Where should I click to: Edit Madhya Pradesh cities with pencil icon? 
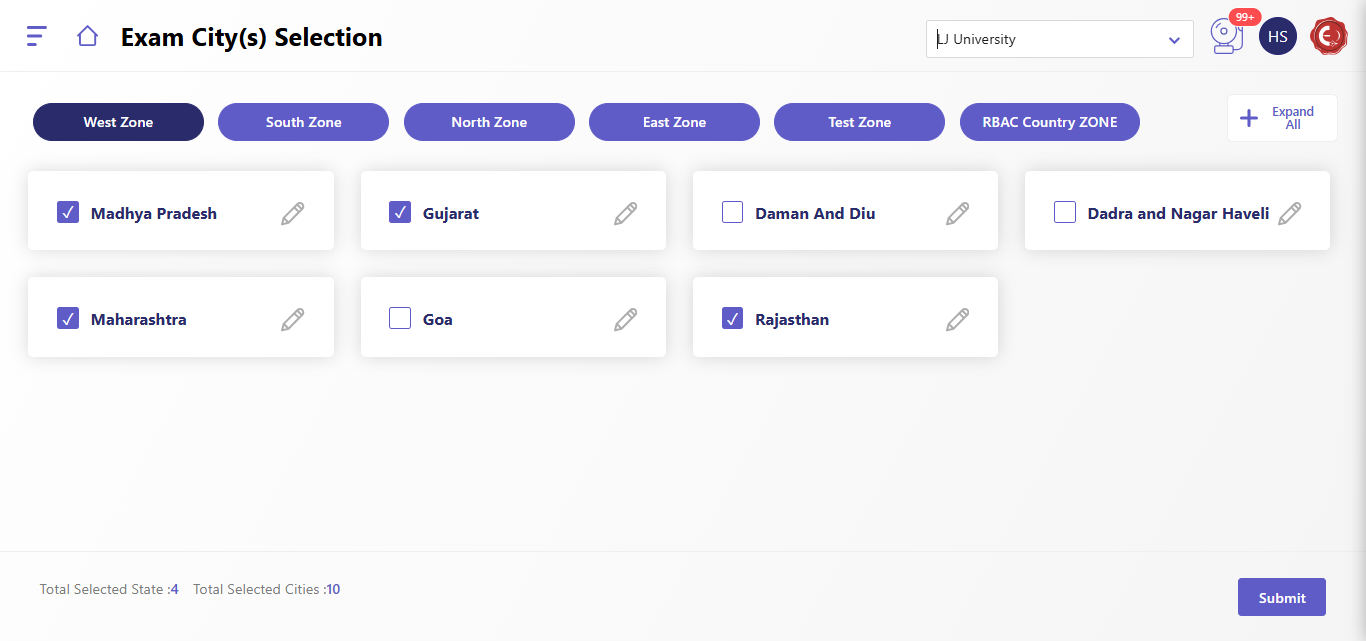[x=292, y=213]
